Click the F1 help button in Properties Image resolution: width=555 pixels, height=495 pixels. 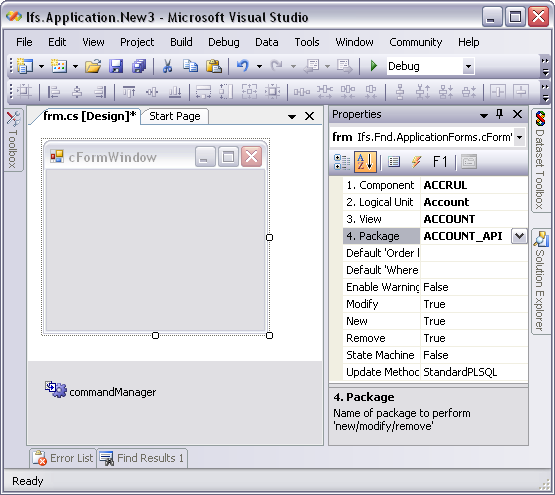(x=440, y=162)
